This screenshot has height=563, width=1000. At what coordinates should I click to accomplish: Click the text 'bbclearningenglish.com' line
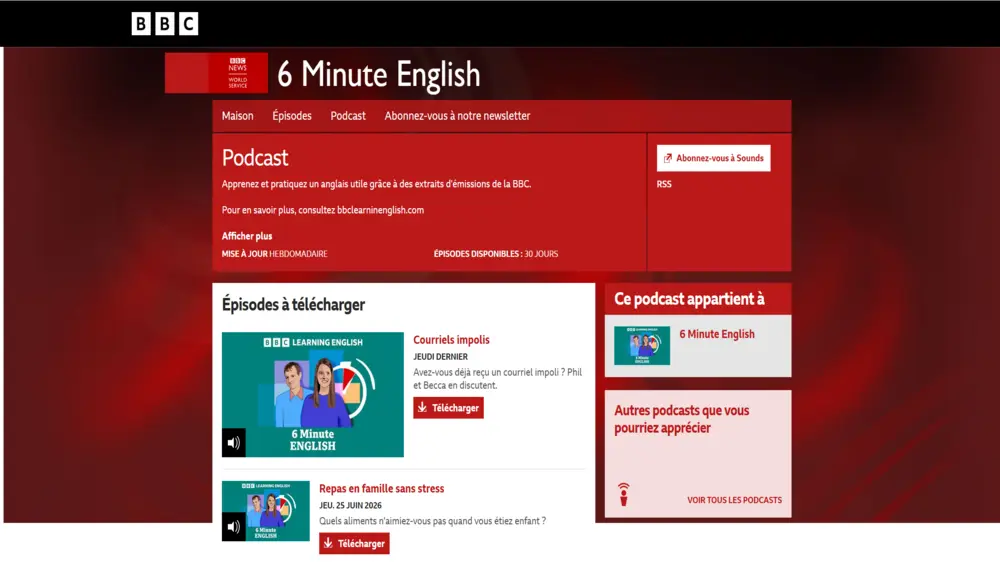tap(323, 210)
